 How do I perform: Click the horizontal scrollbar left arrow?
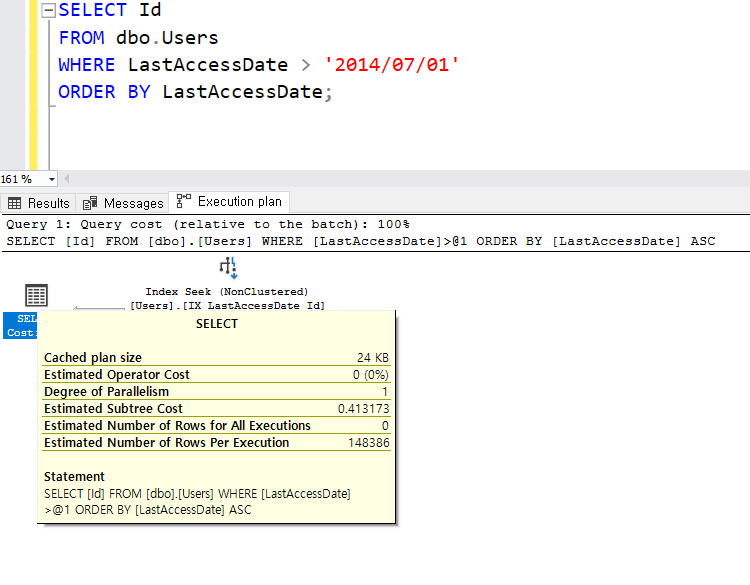pos(66,179)
